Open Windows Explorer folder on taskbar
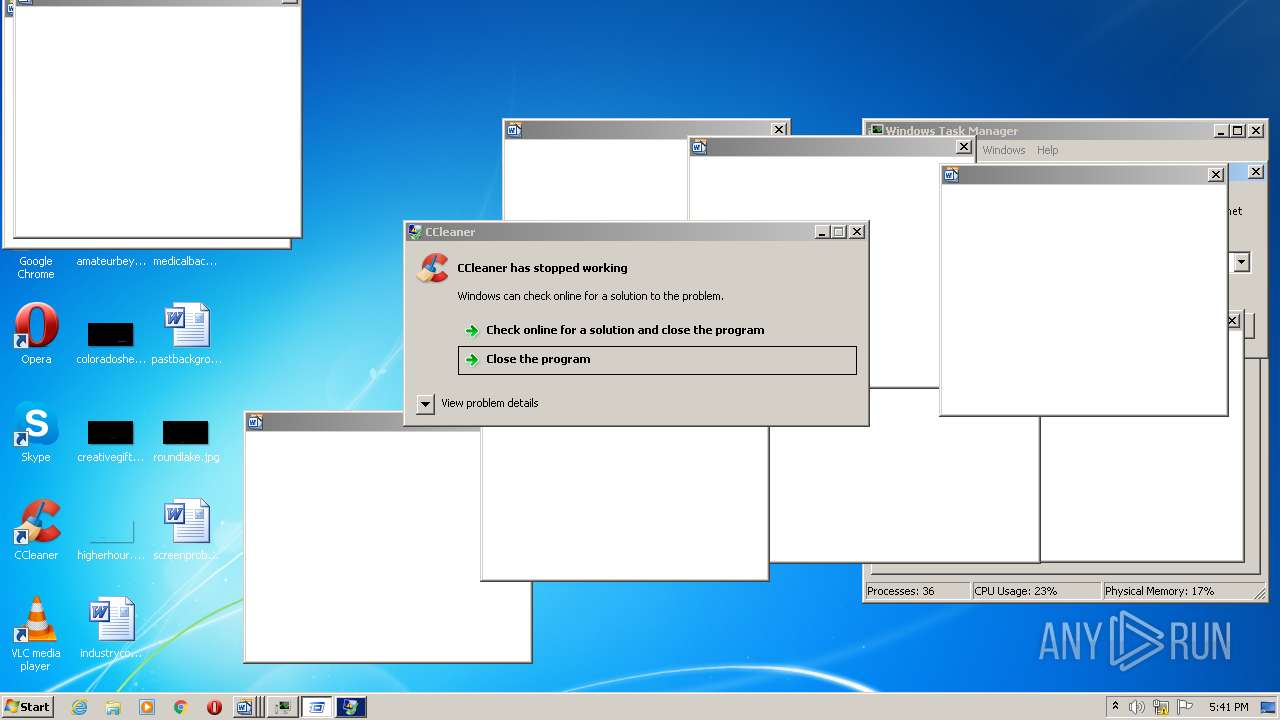1280x720 pixels. (113, 707)
